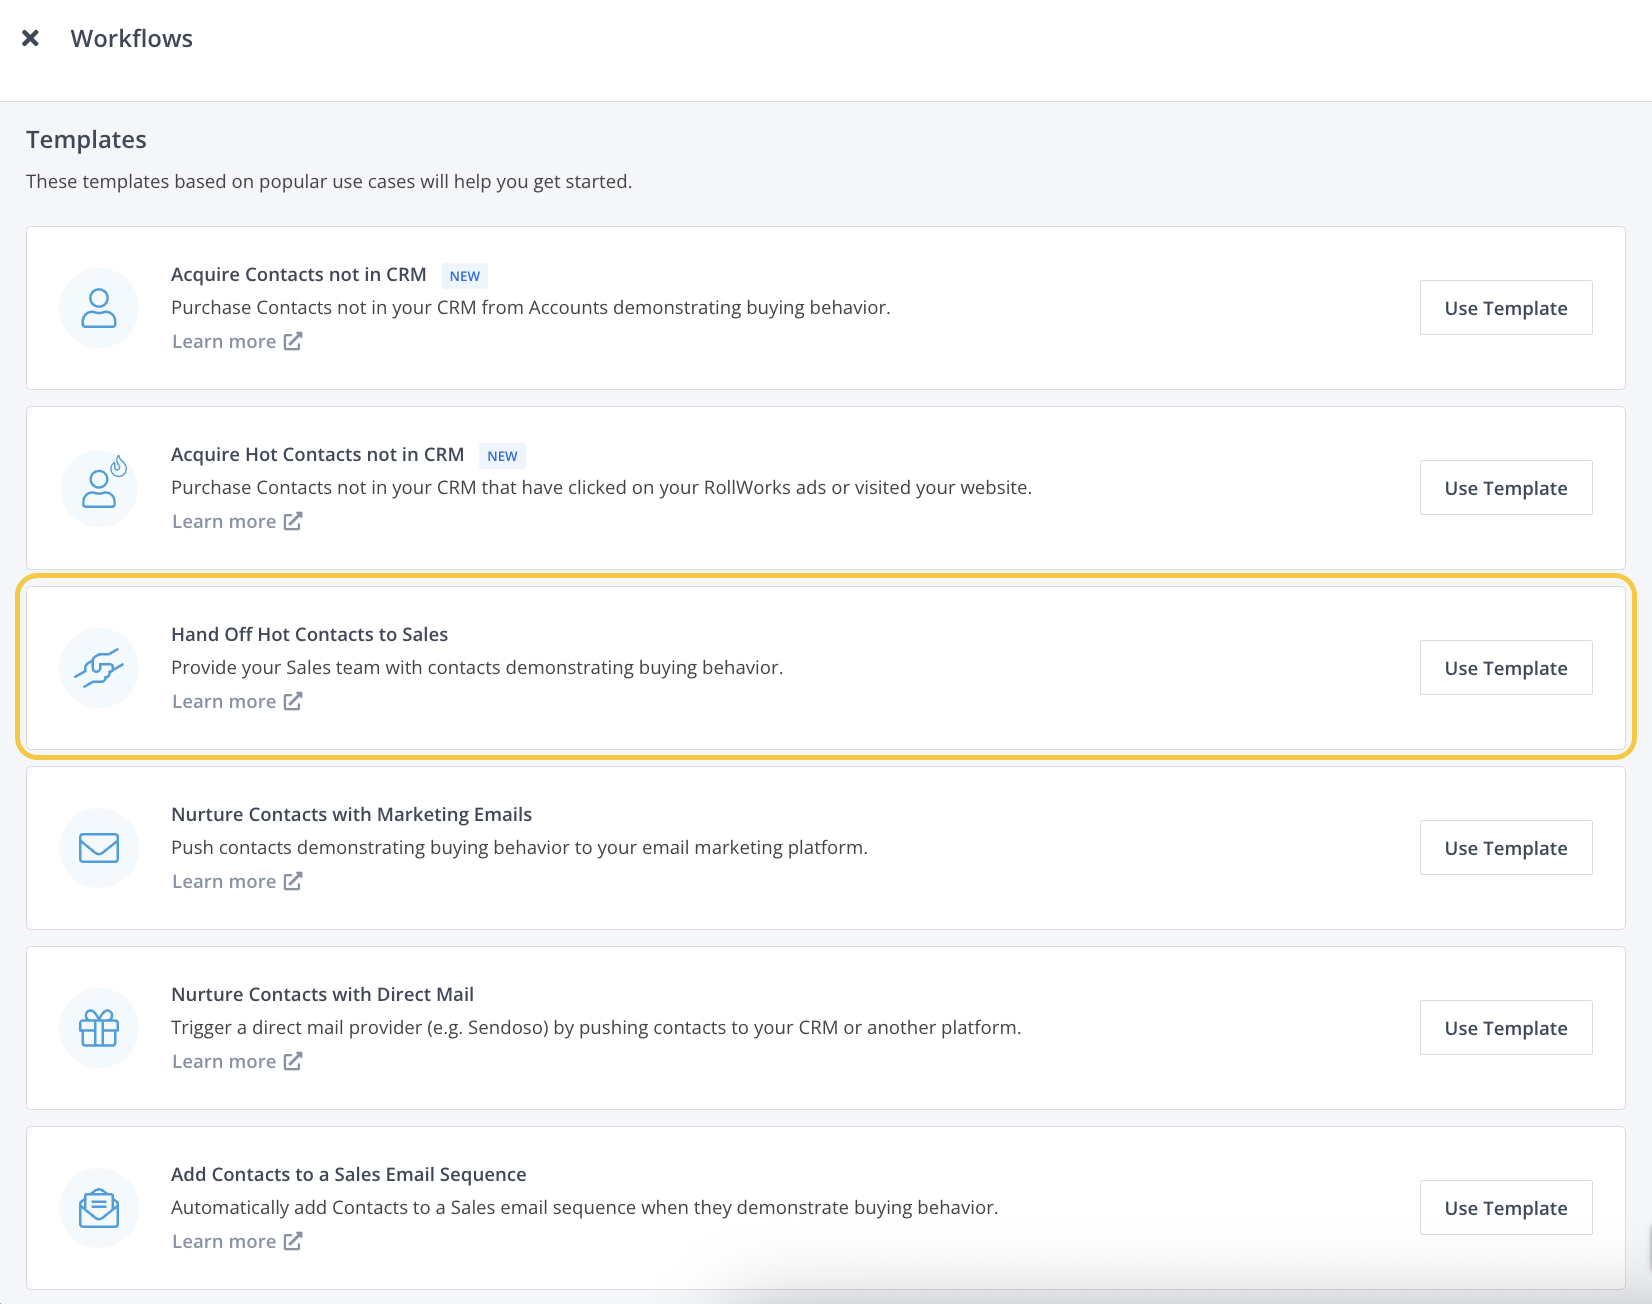Open Learn more under Add Contacts to Sales Email Sequence
The height and width of the screenshot is (1304, 1652).
224,1241
